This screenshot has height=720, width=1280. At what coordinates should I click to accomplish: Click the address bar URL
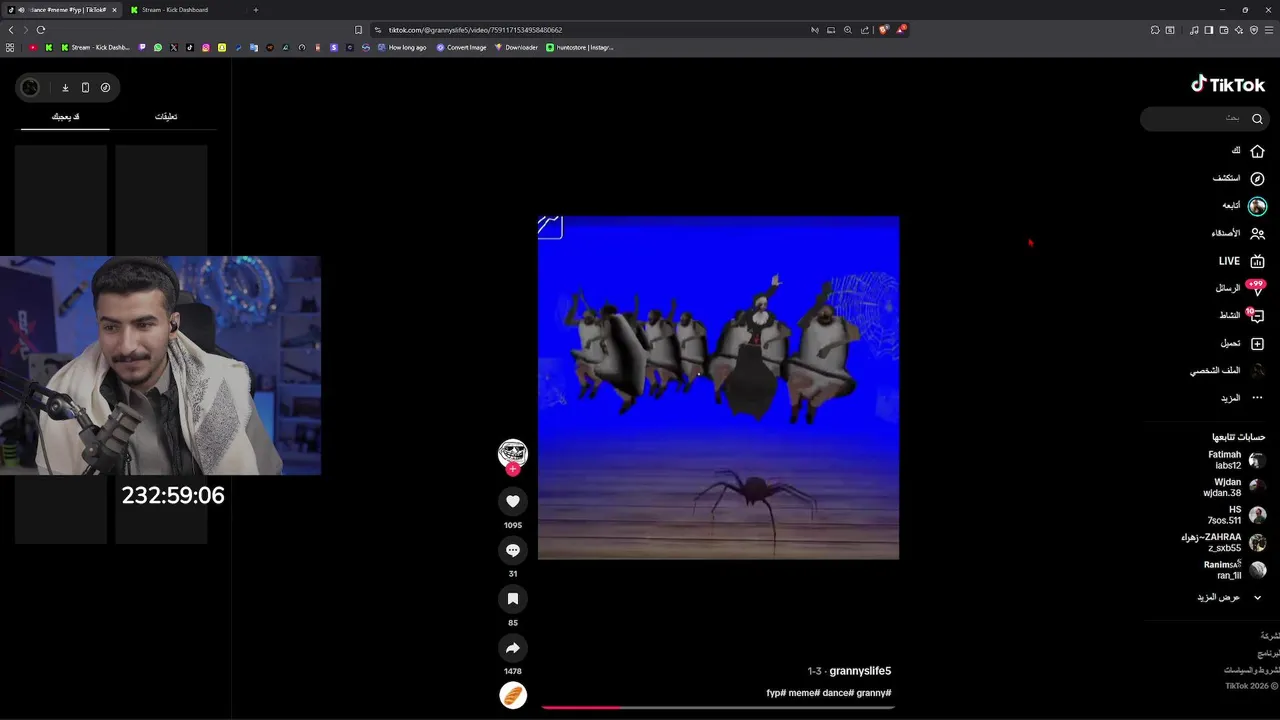click(475, 30)
